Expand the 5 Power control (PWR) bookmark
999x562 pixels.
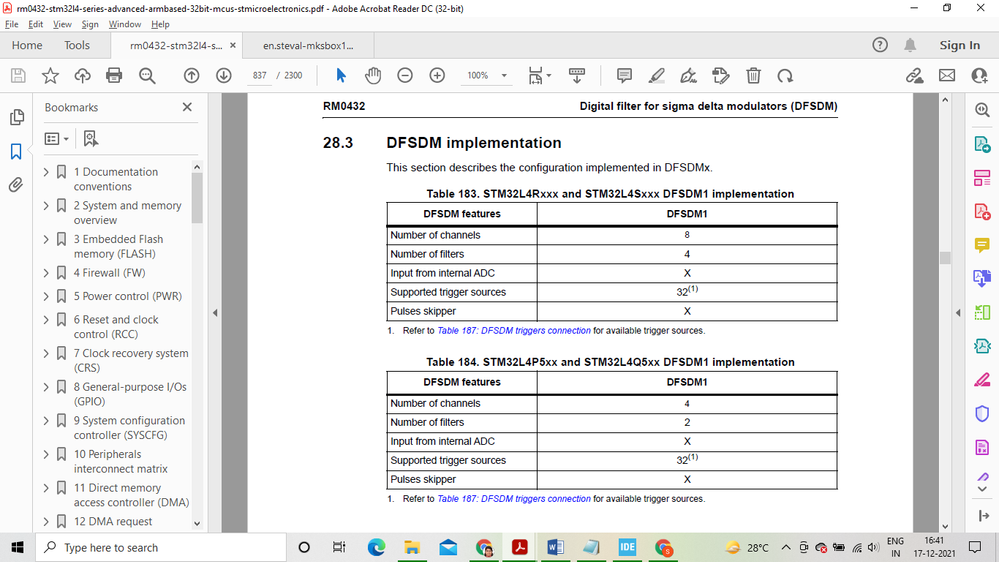[x=46, y=296]
